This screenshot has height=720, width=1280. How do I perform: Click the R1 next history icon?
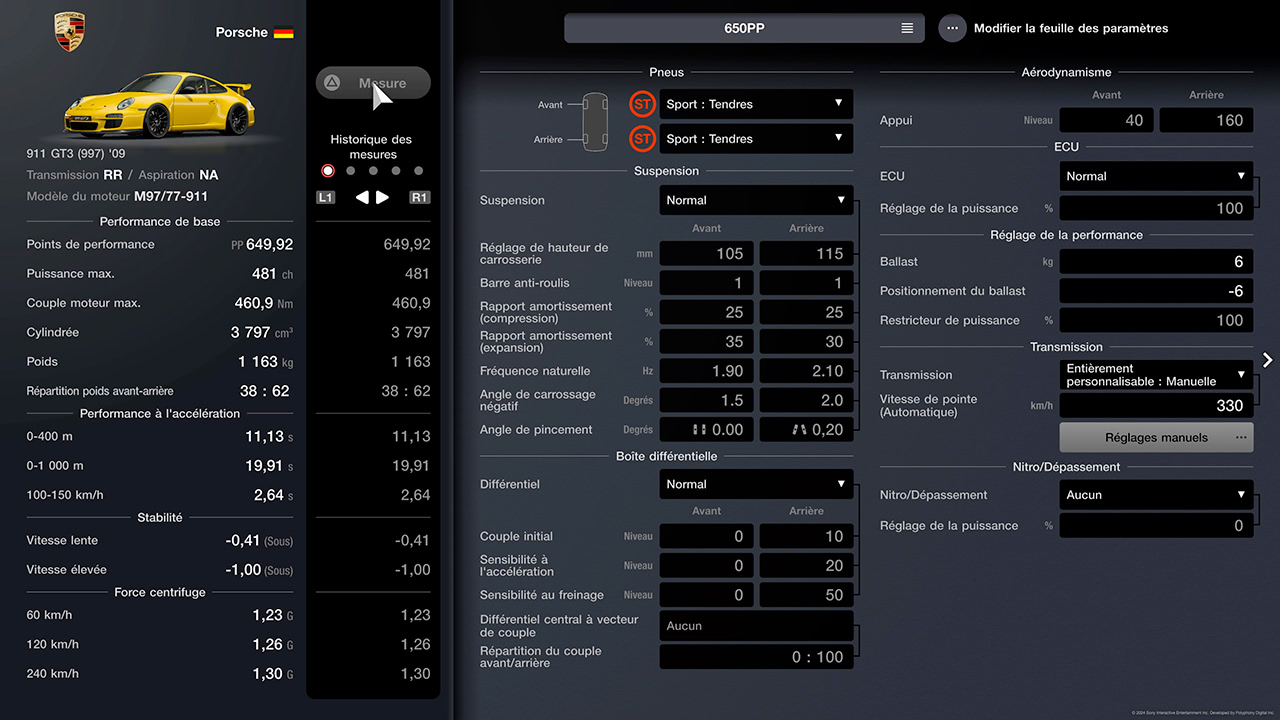(420, 197)
